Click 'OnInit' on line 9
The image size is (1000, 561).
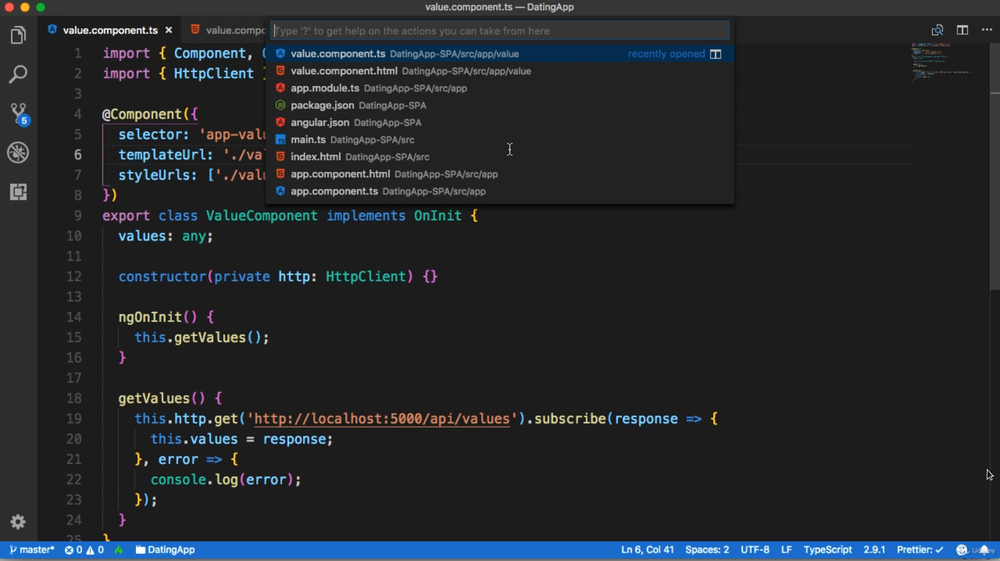438,215
